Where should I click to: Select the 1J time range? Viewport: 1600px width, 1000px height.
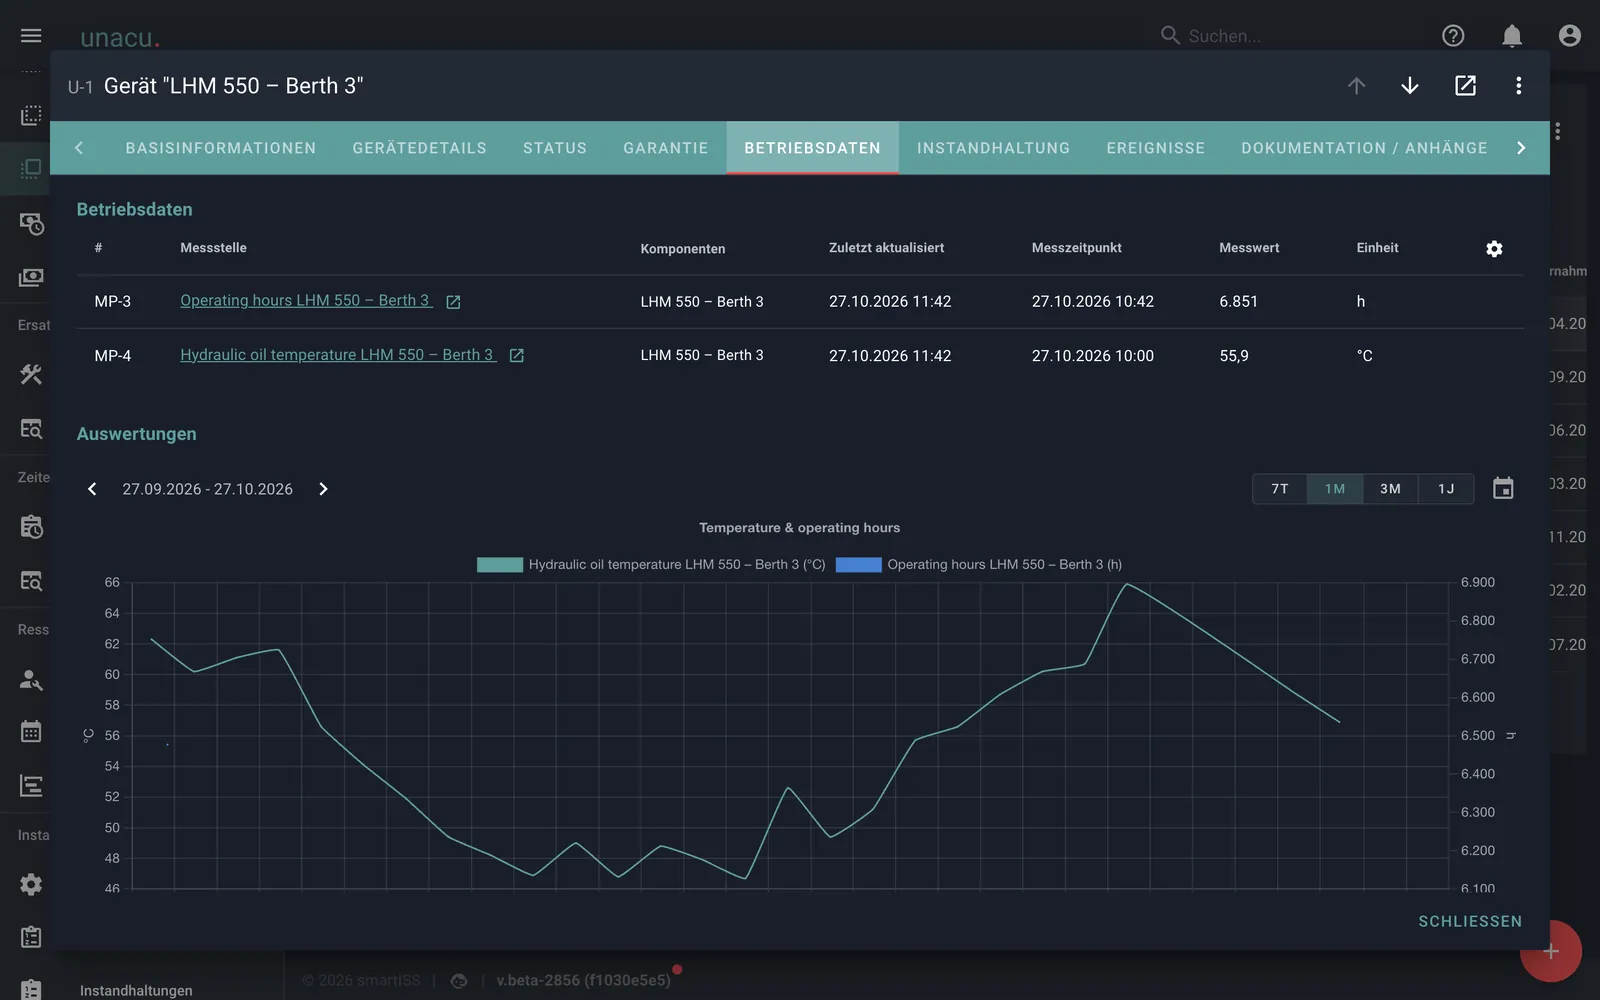[x=1446, y=489]
